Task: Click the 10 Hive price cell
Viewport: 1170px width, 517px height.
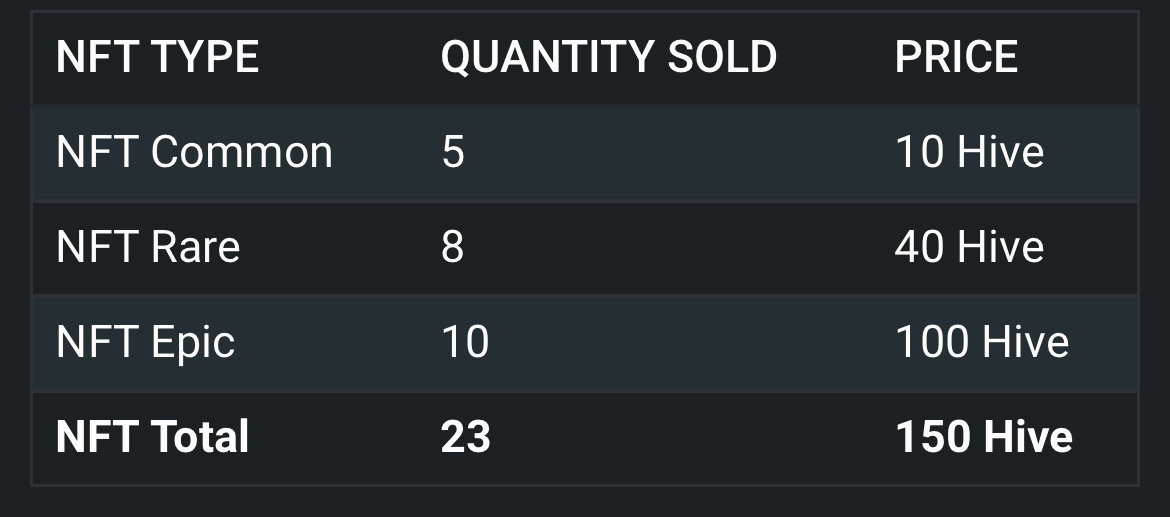Action: pos(969,152)
